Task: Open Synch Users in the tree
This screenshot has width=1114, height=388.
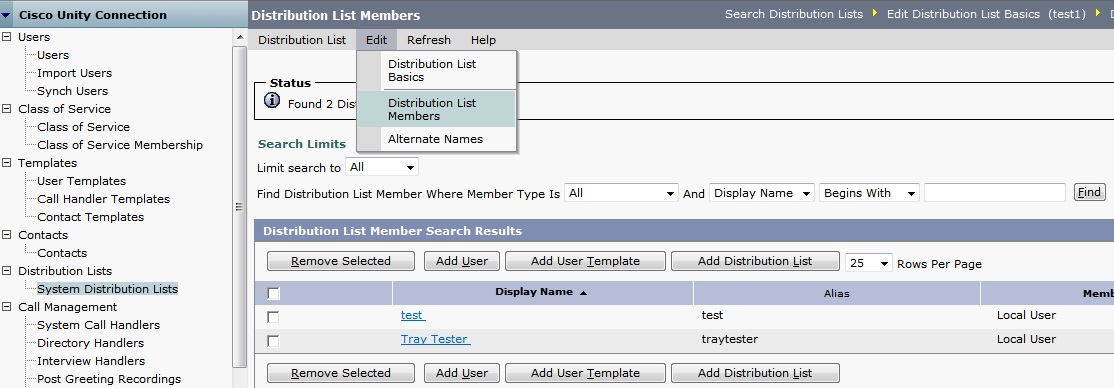Action: 72,91
